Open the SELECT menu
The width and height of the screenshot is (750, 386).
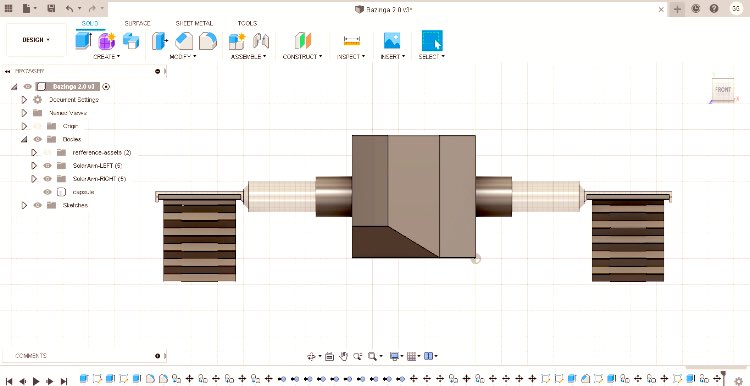pos(431,56)
